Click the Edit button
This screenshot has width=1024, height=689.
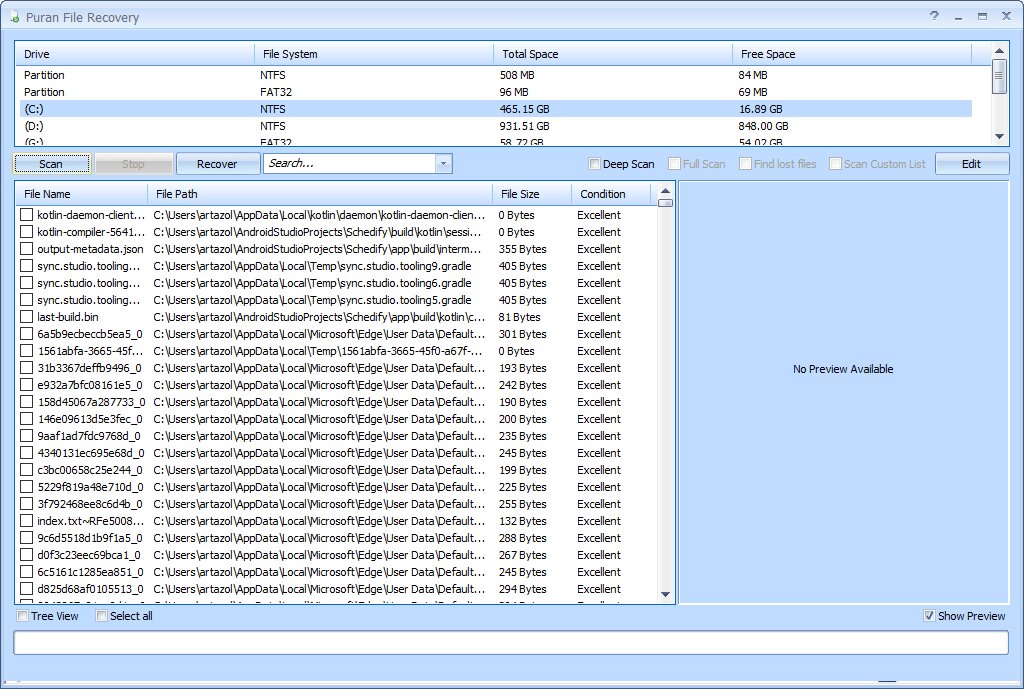[971, 164]
